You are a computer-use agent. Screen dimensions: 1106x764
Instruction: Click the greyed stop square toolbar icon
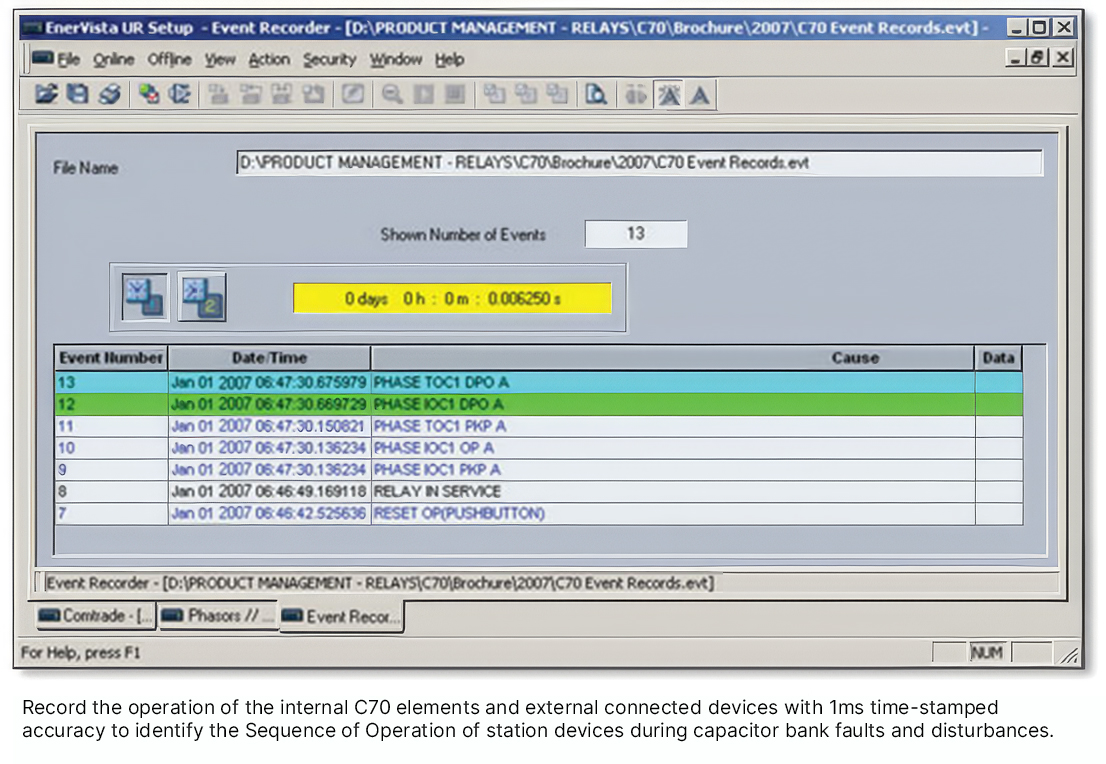pos(455,94)
